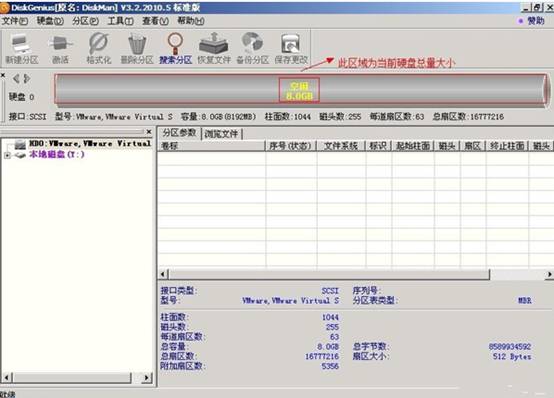554x398 pixels.
Task: Click 保存更改 (Save Changes) toolbar icon
Action: (291, 48)
